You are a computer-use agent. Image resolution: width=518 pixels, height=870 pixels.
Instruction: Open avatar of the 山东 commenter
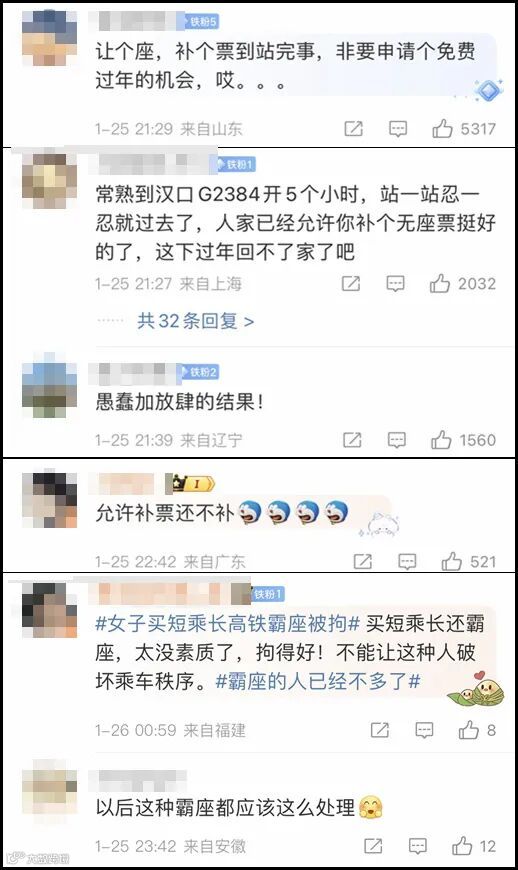click(x=49, y=38)
